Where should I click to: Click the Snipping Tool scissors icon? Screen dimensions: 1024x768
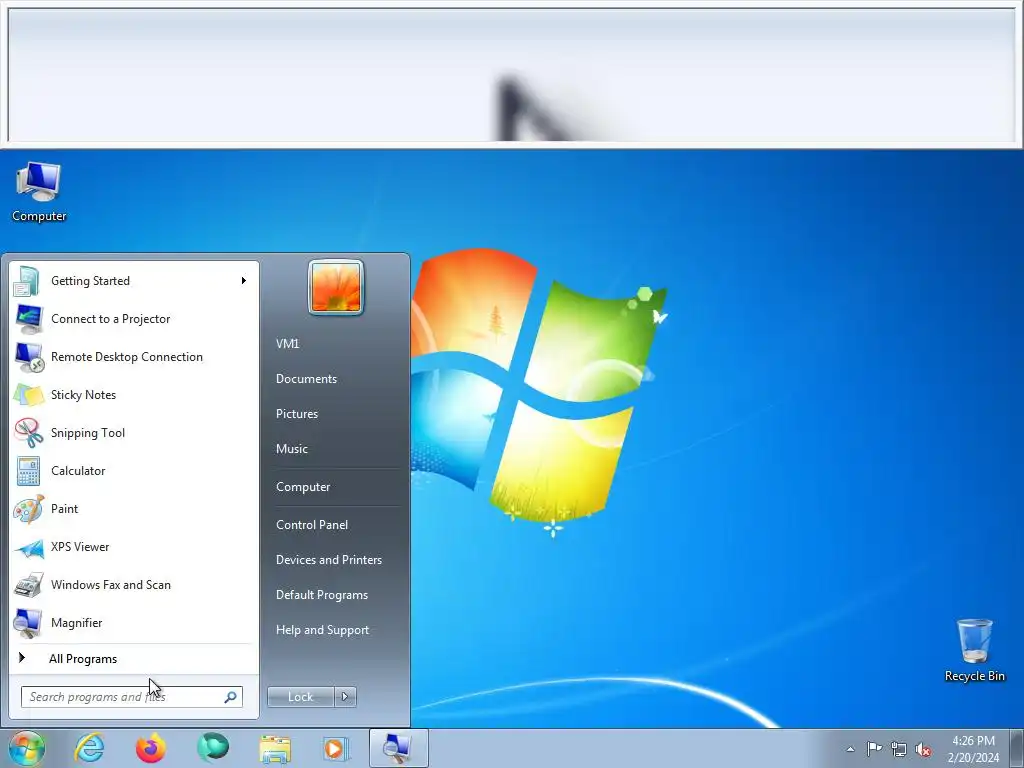tap(28, 432)
